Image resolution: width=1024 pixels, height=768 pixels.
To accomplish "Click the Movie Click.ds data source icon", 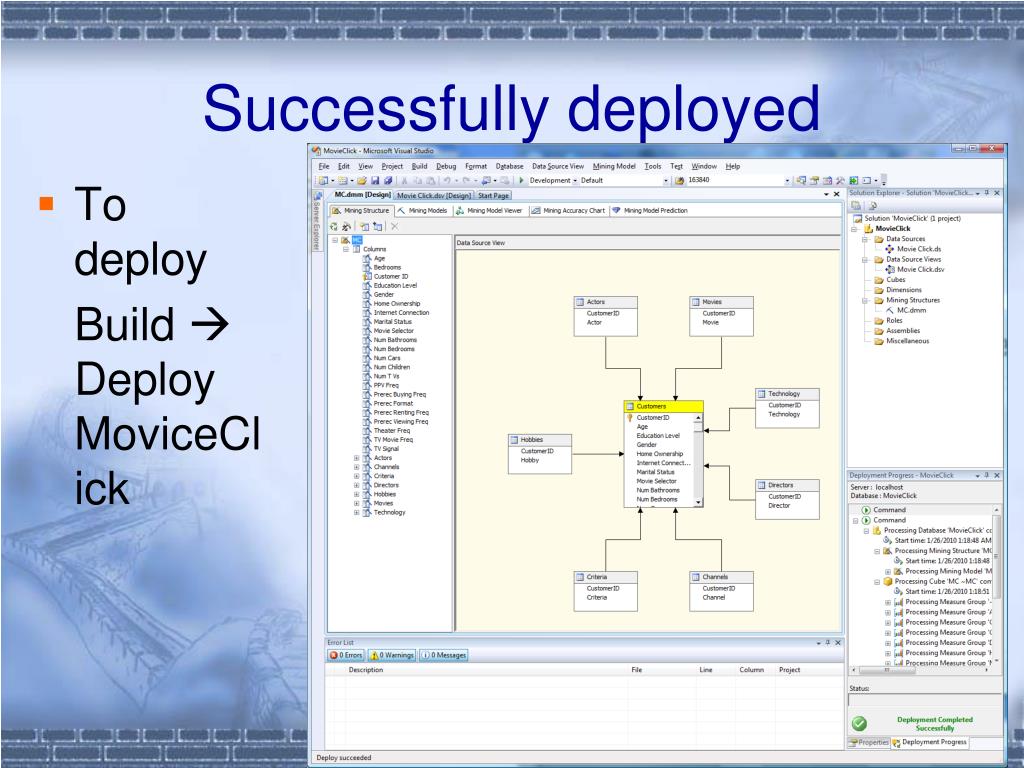I will point(889,249).
